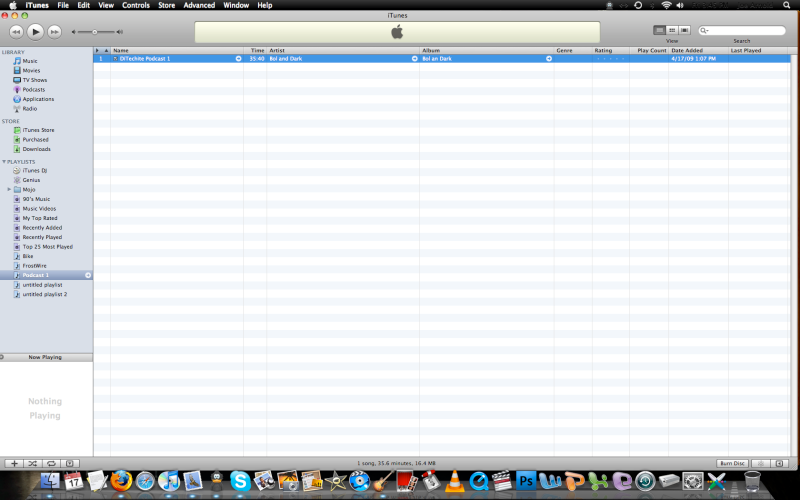Open Firefox from the Dock

pos(121,481)
